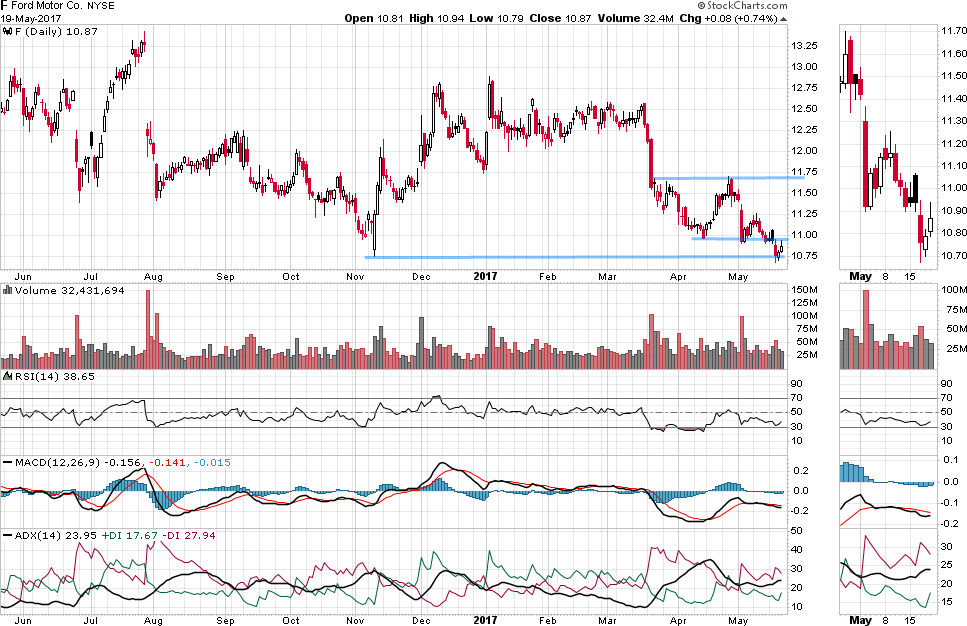Click the 12.00 price axis label
The width and height of the screenshot is (967, 626).
tap(804, 150)
